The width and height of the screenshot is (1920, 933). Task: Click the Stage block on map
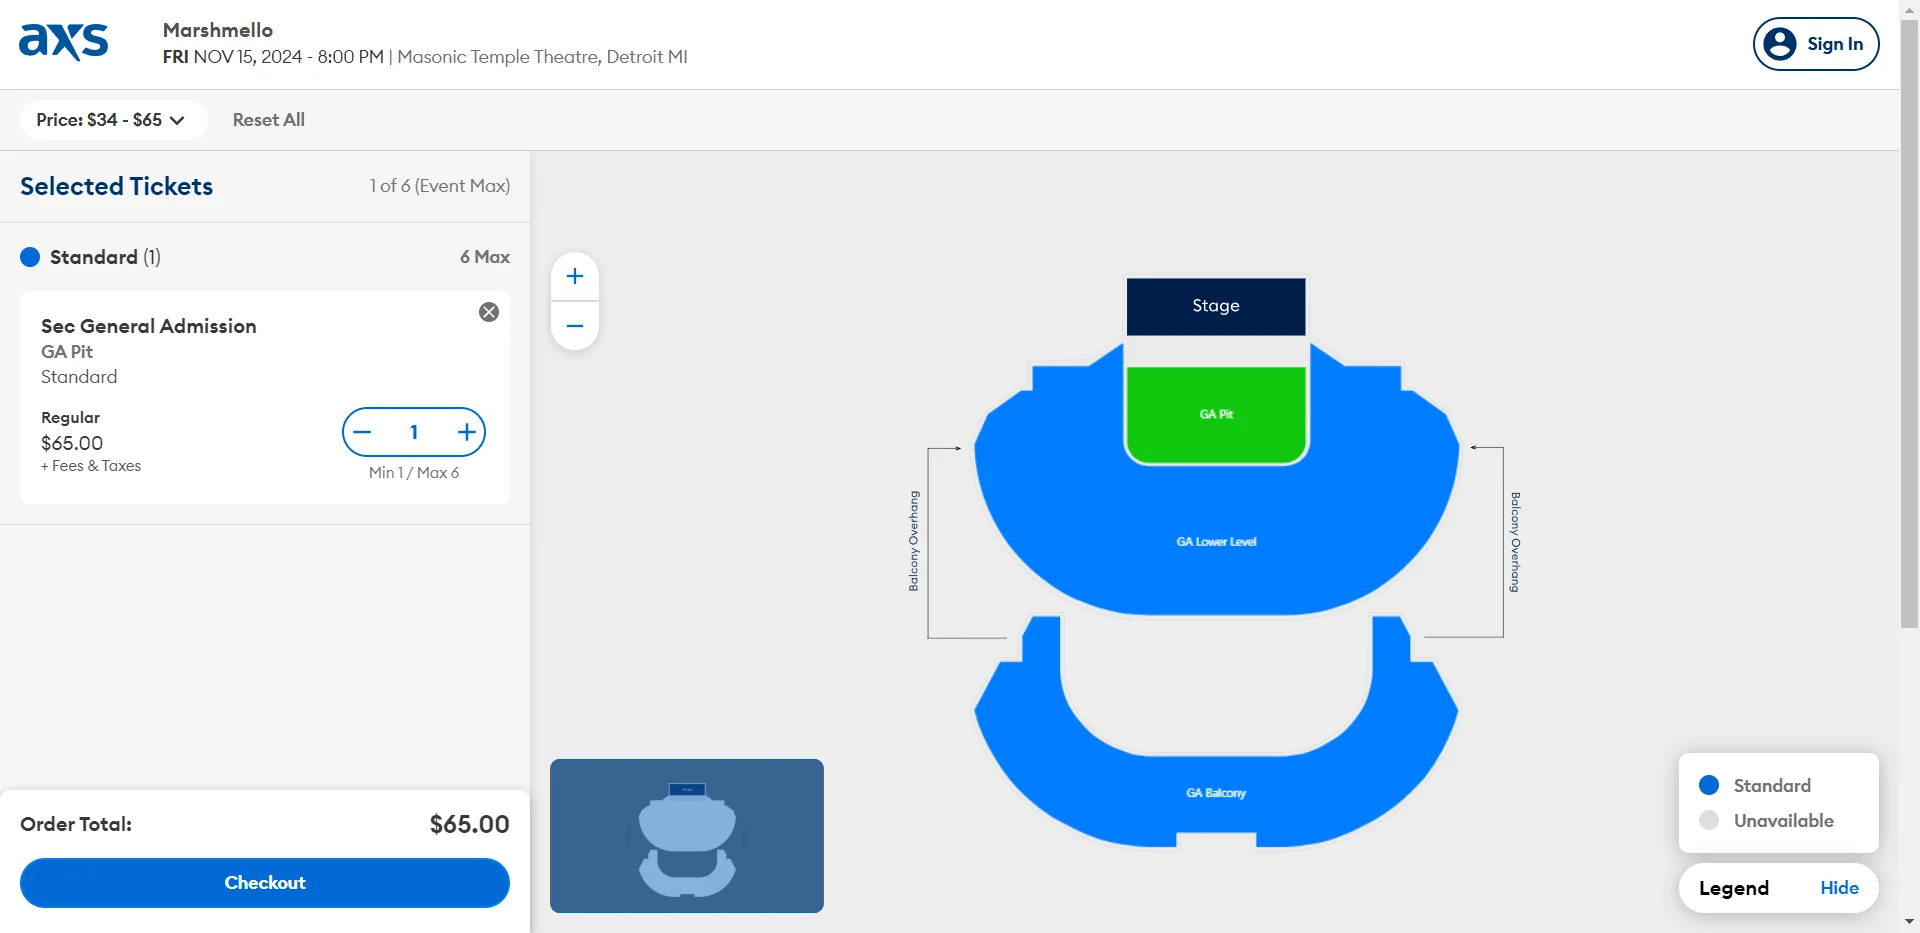1216,306
